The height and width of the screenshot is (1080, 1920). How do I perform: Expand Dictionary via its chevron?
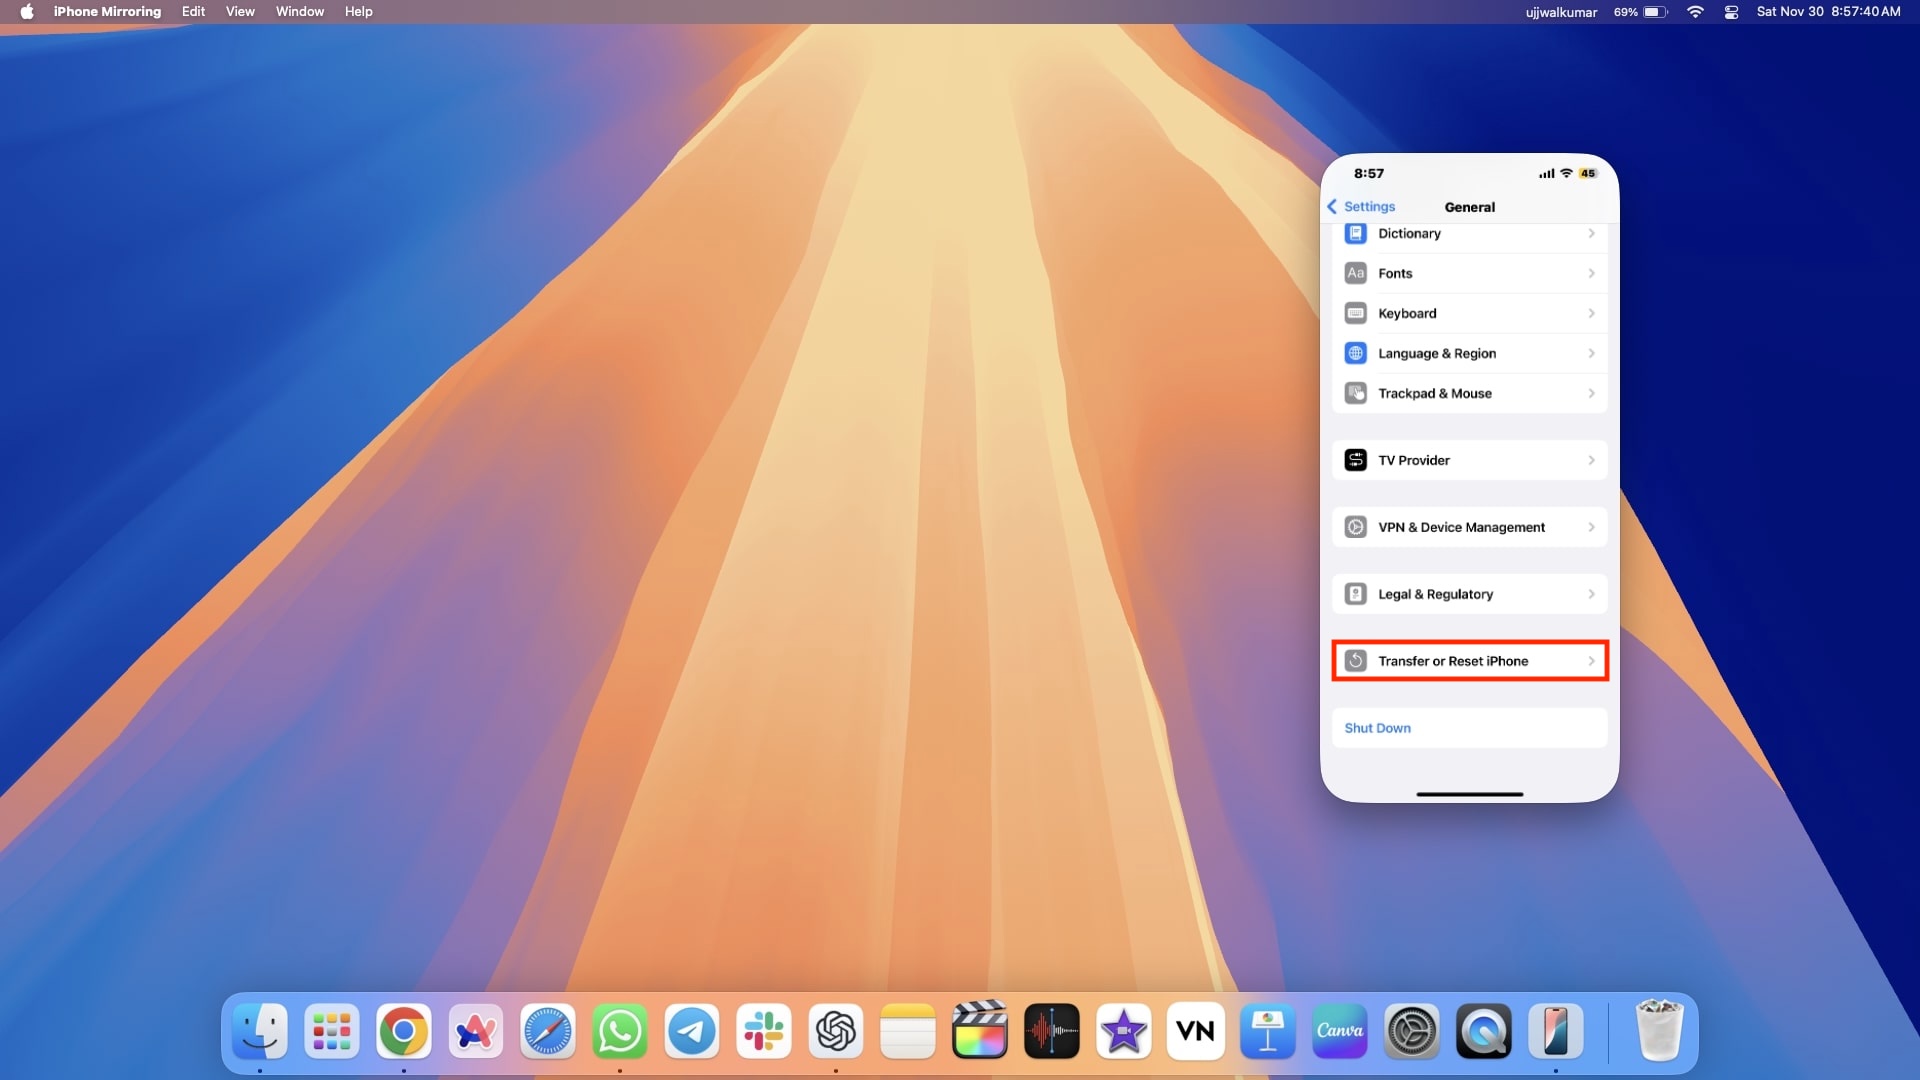pyautogui.click(x=1591, y=234)
